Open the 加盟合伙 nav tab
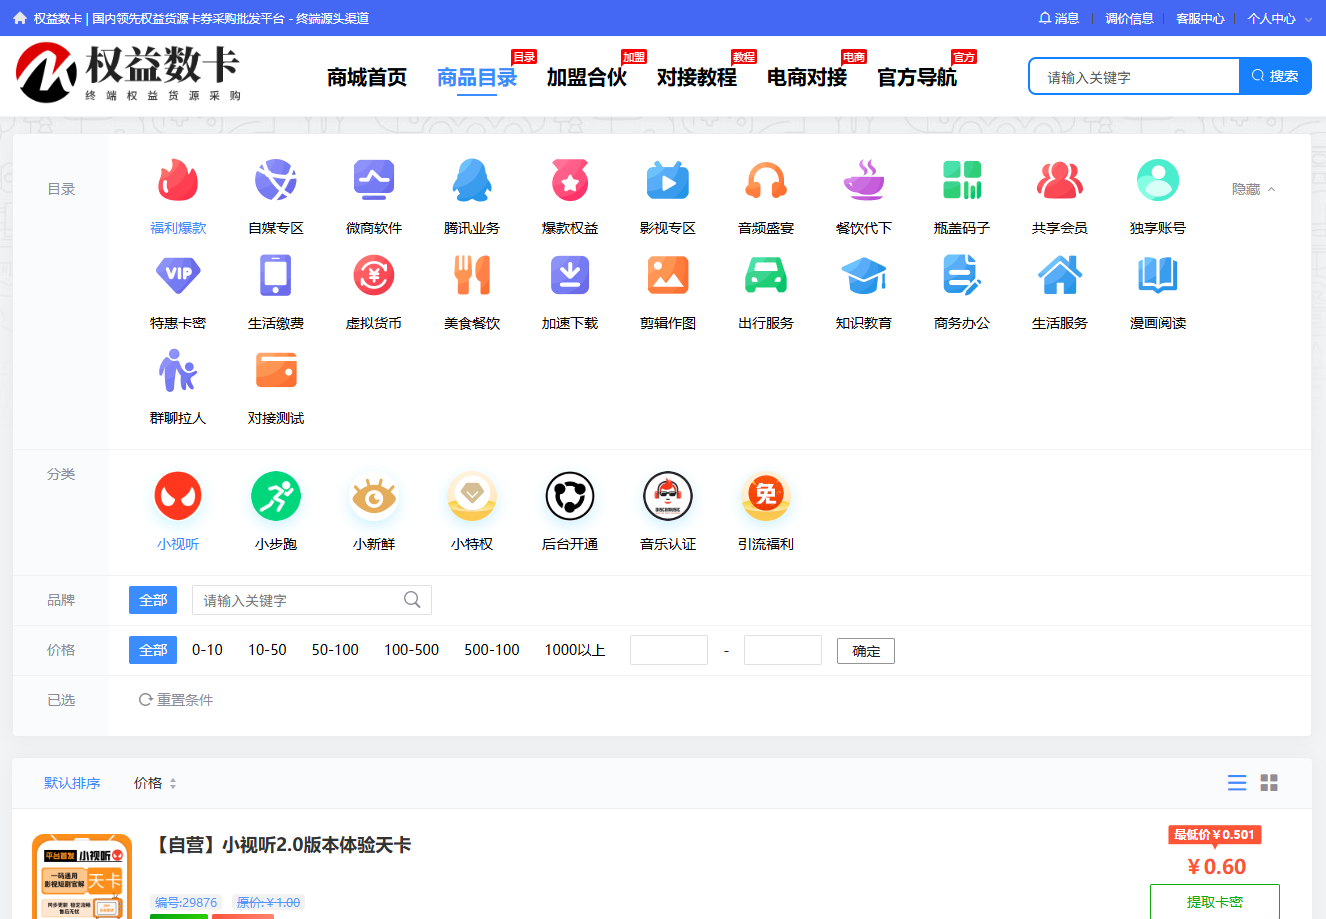The height and width of the screenshot is (919, 1326). click(x=587, y=77)
